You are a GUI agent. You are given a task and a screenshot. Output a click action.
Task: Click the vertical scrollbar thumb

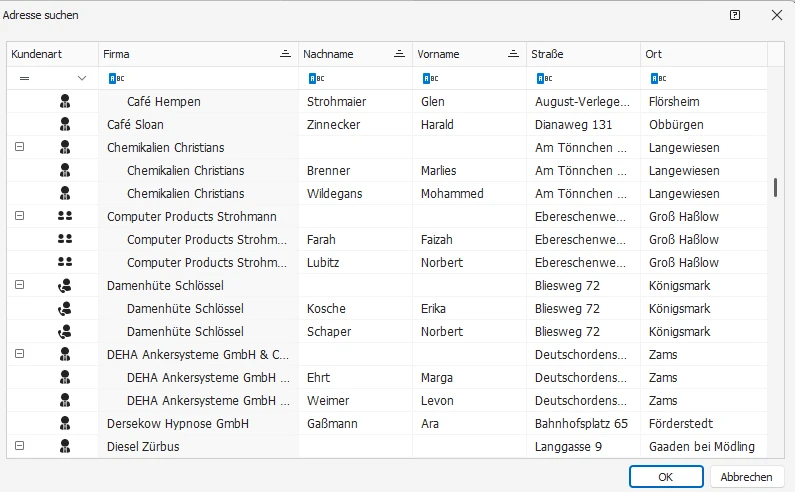775,187
